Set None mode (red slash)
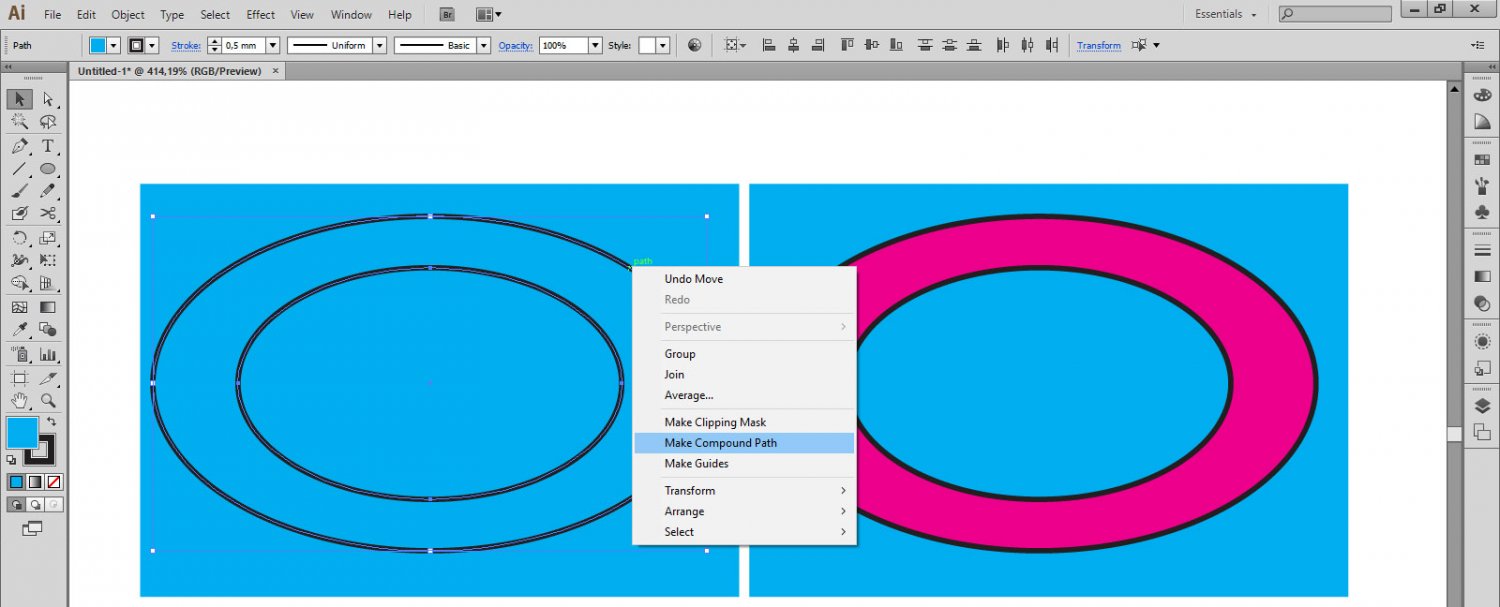 (x=54, y=482)
